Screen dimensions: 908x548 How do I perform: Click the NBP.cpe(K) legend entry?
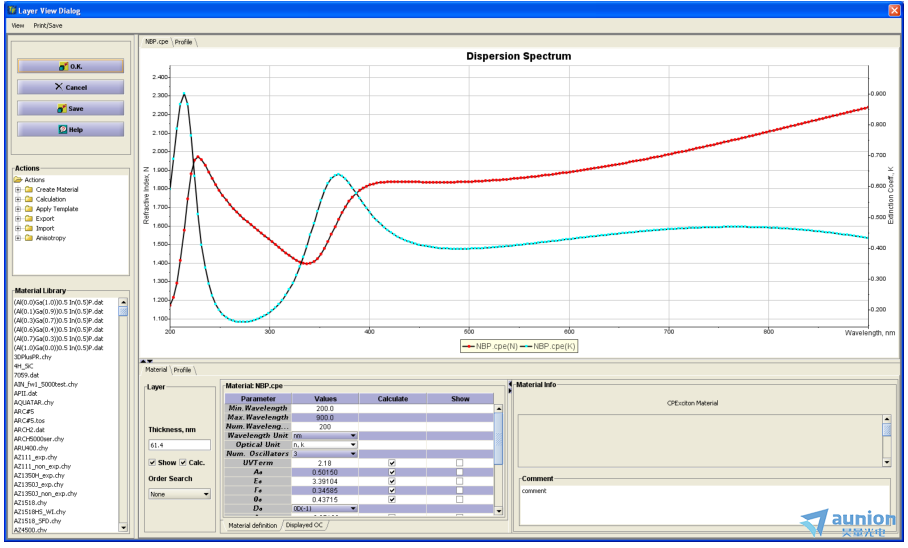click(x=548, y=346)
